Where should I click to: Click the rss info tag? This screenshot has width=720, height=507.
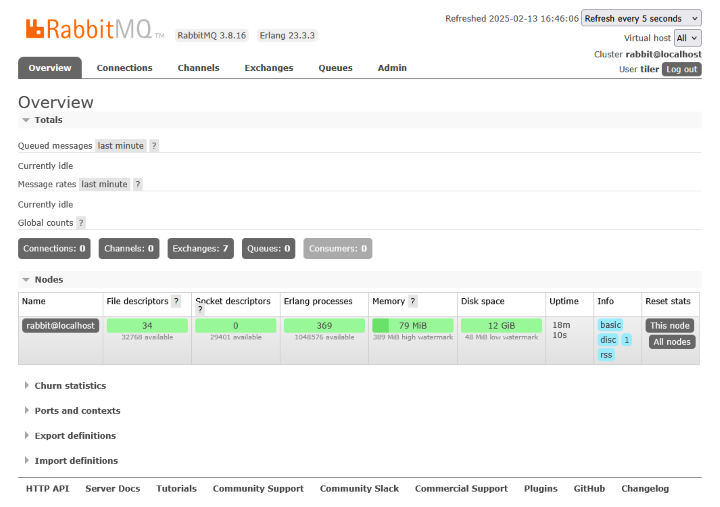point(606,355)
